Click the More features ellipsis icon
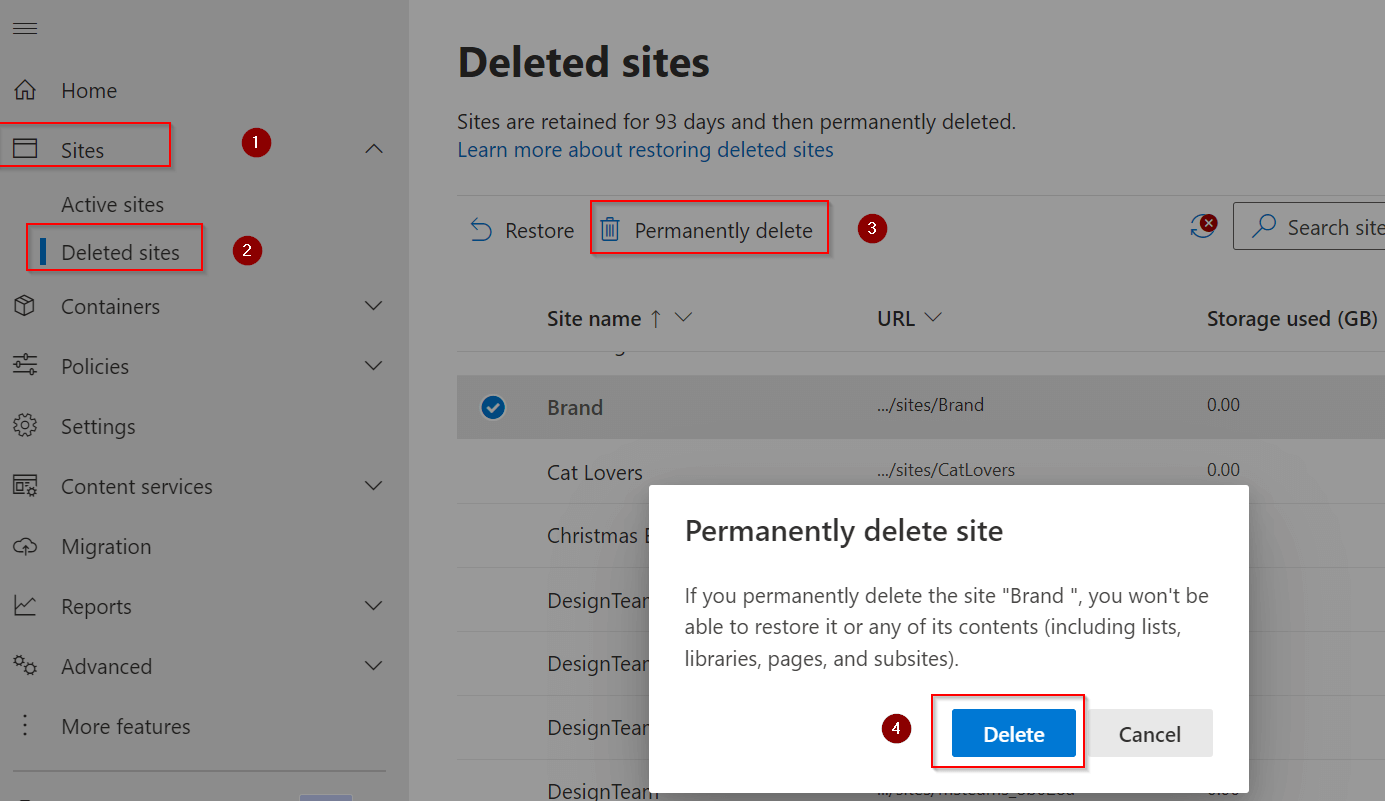 [x=25, y=726]
